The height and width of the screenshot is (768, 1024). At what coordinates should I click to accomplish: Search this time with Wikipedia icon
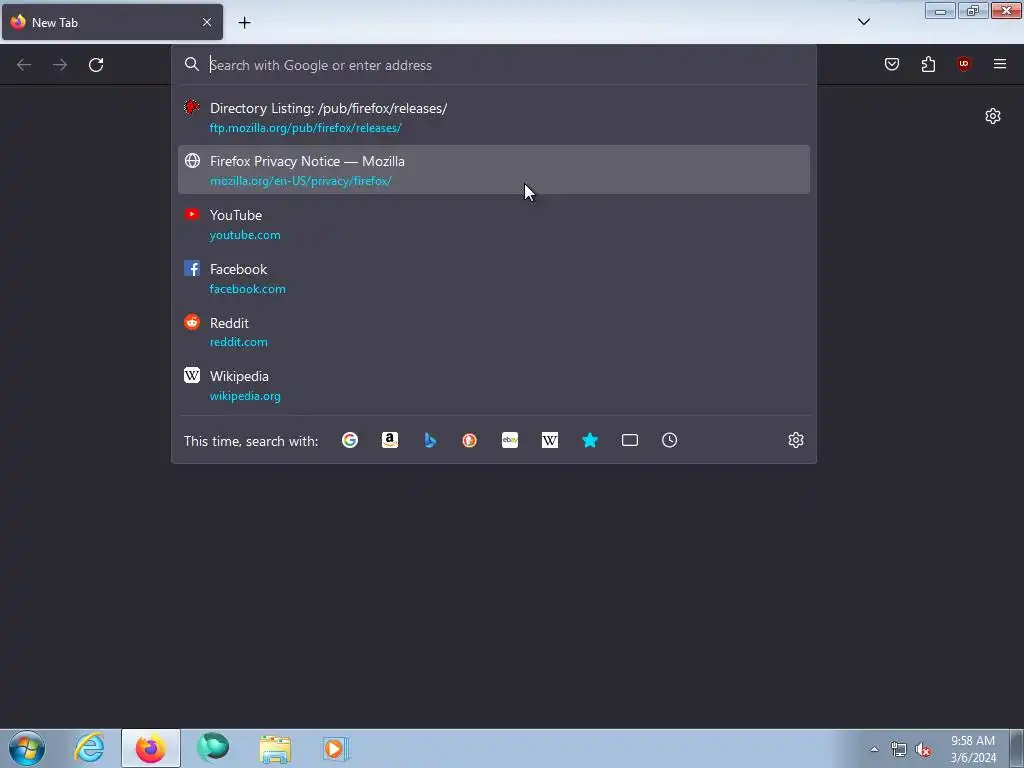coord(550,440)
